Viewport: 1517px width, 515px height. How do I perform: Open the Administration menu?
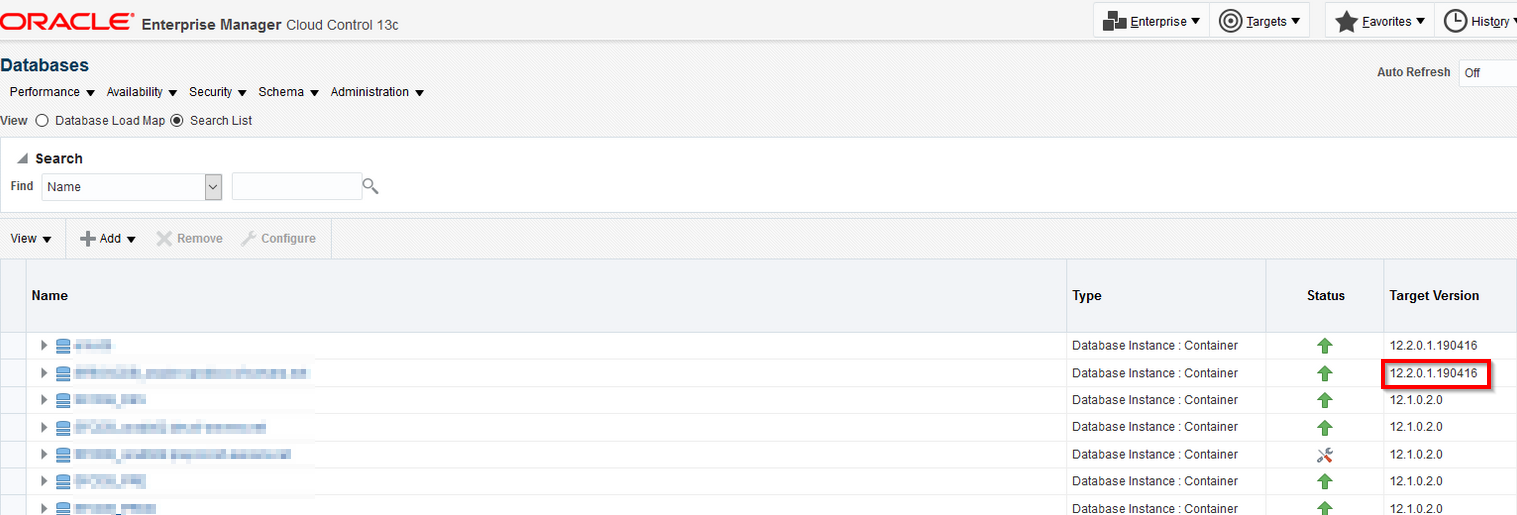(x=377, y=92)
